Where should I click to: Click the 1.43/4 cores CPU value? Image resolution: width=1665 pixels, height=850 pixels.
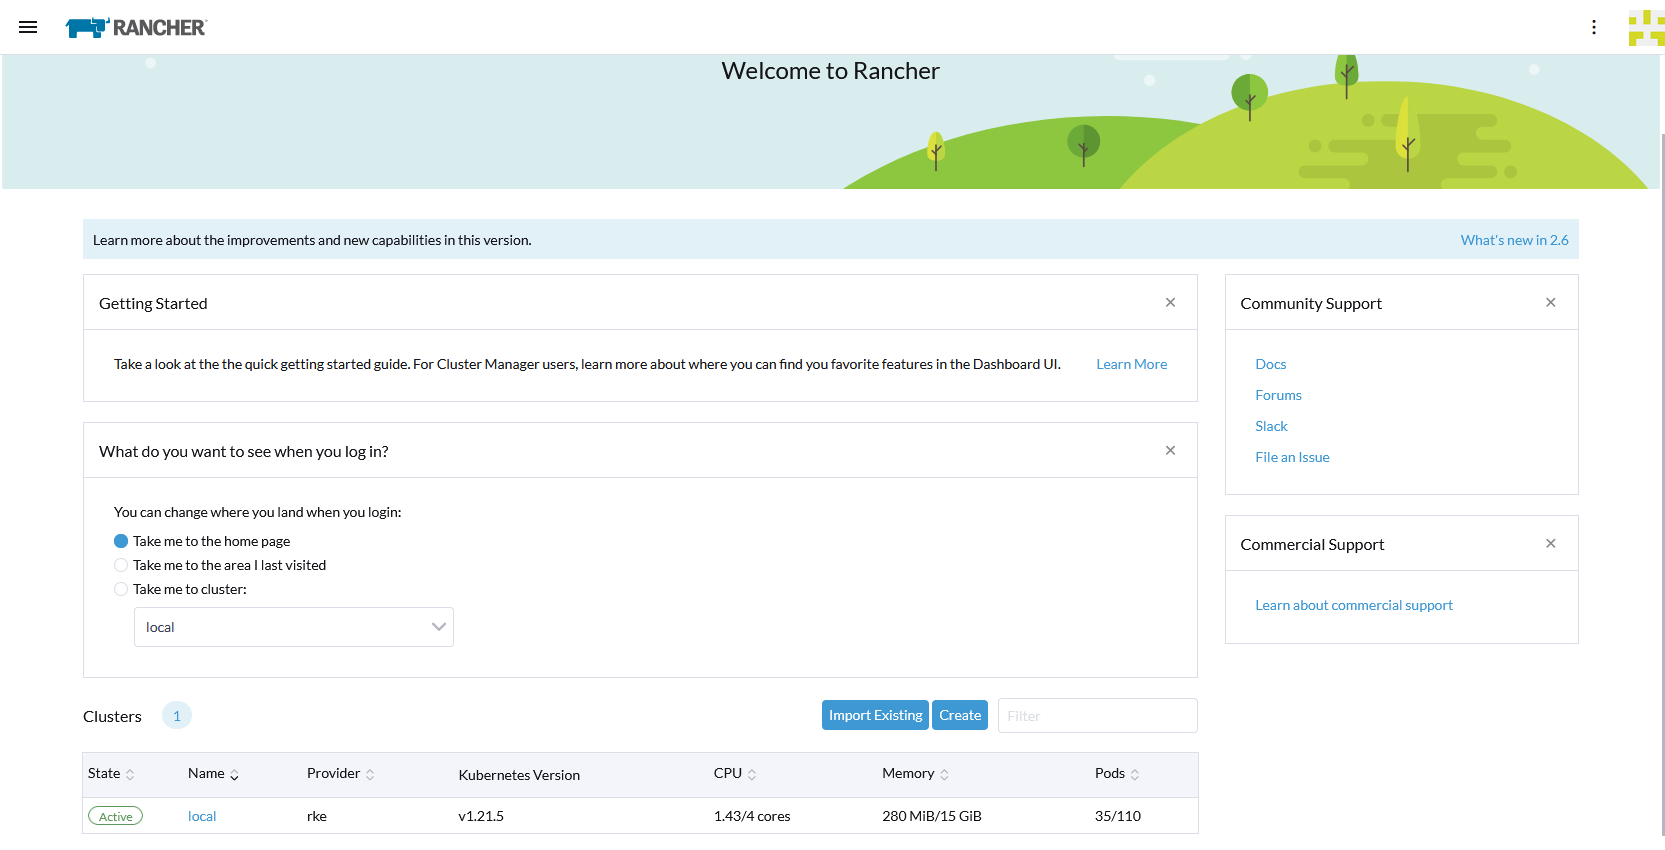(752, 816)
